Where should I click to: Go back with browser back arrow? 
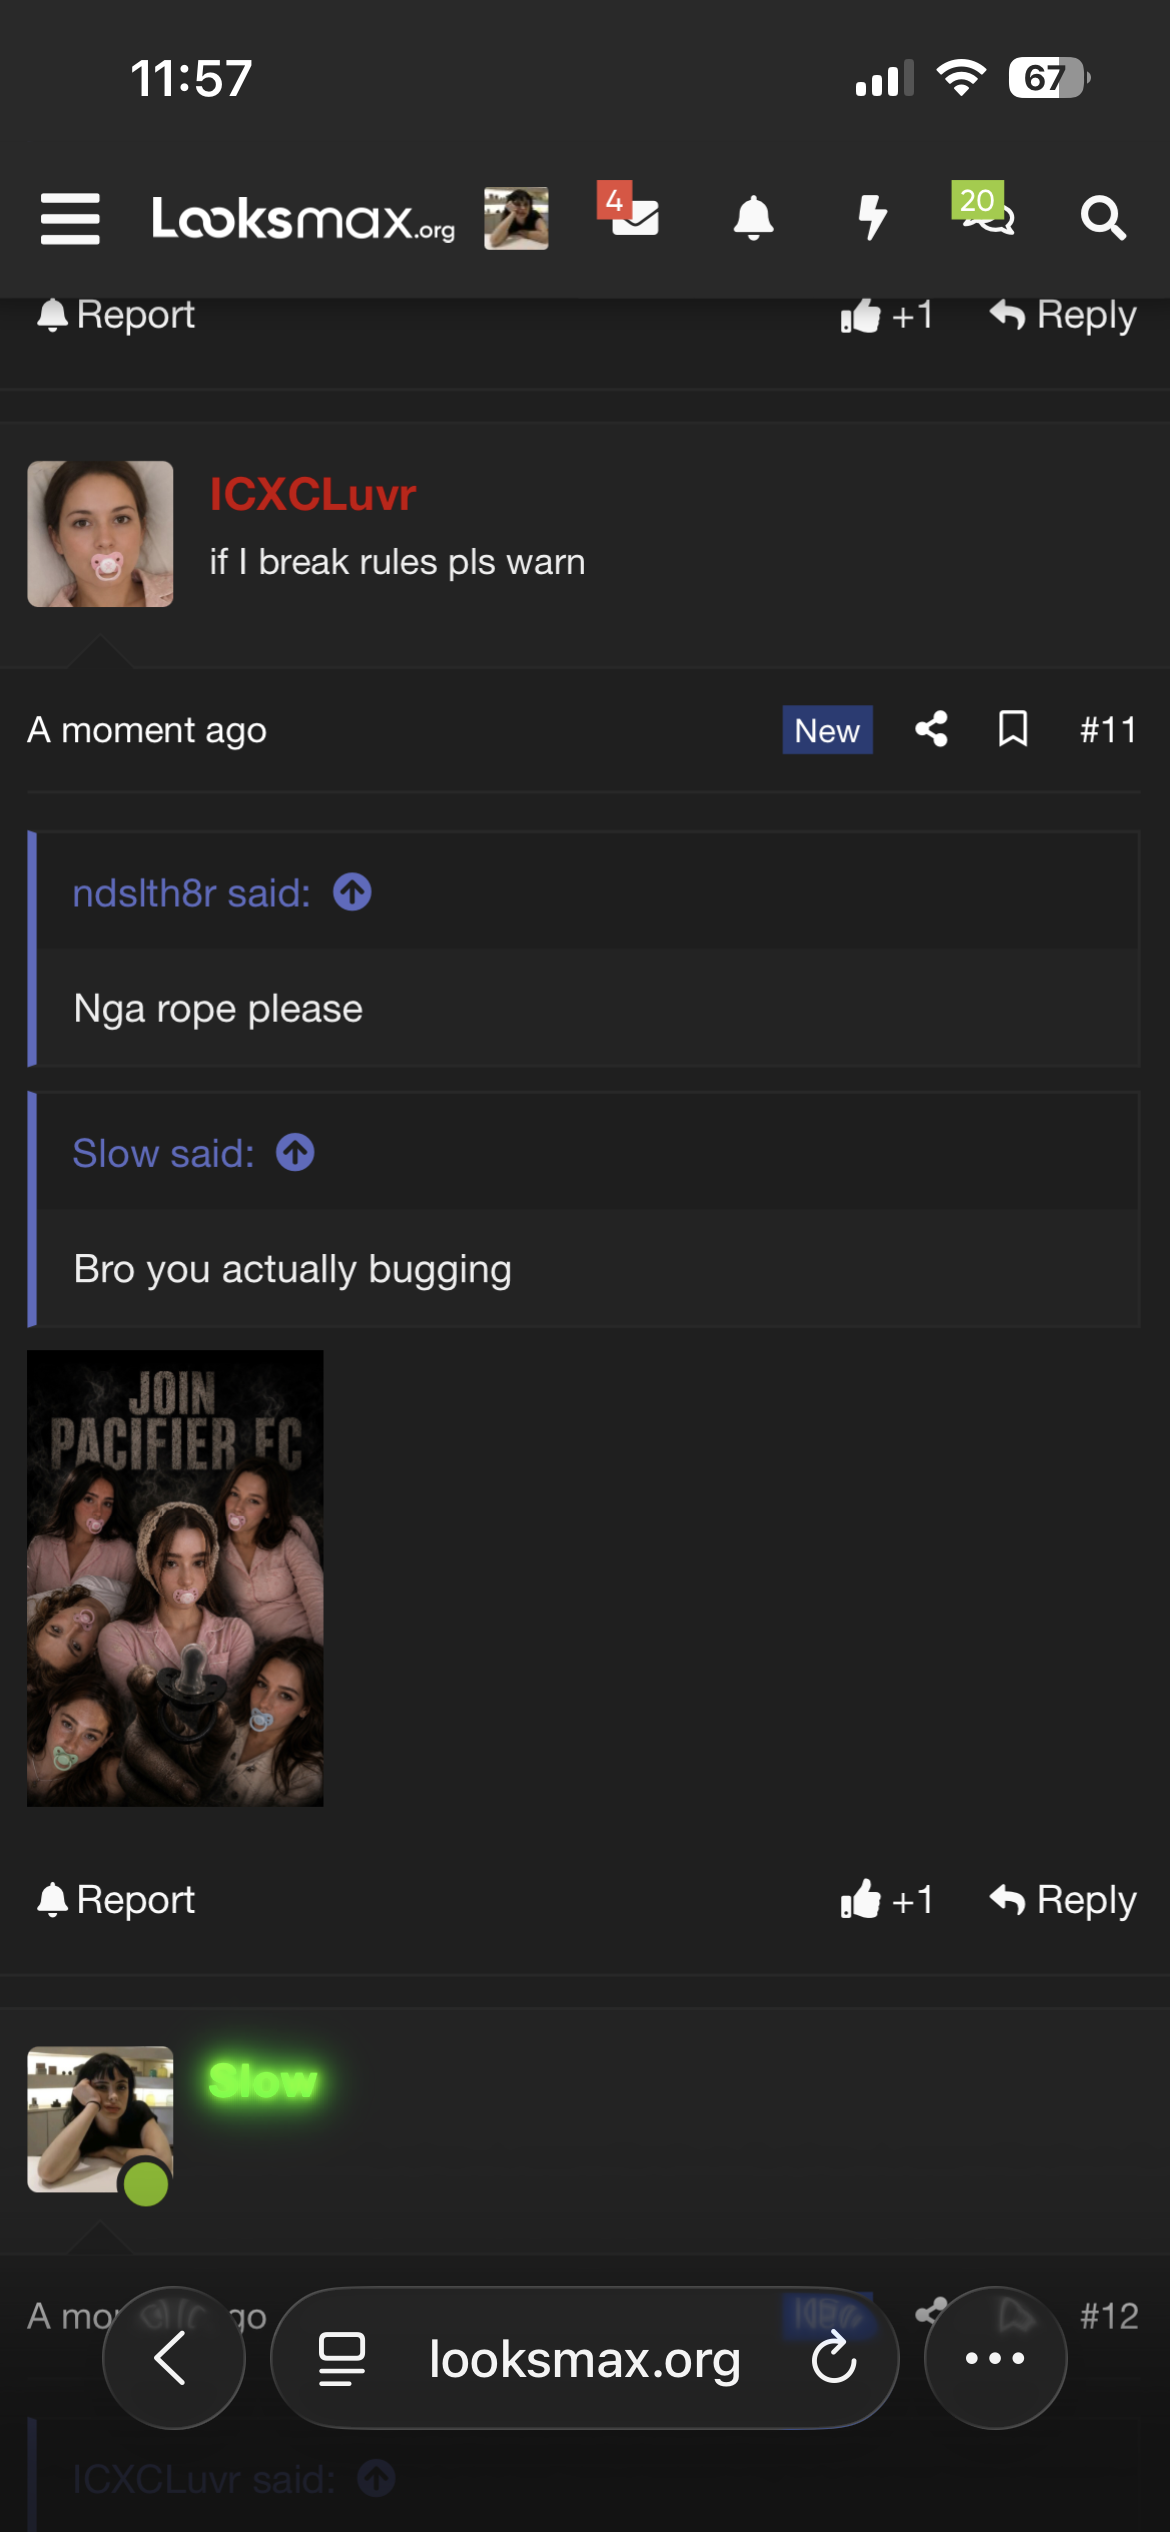[x=173, y=2358]
